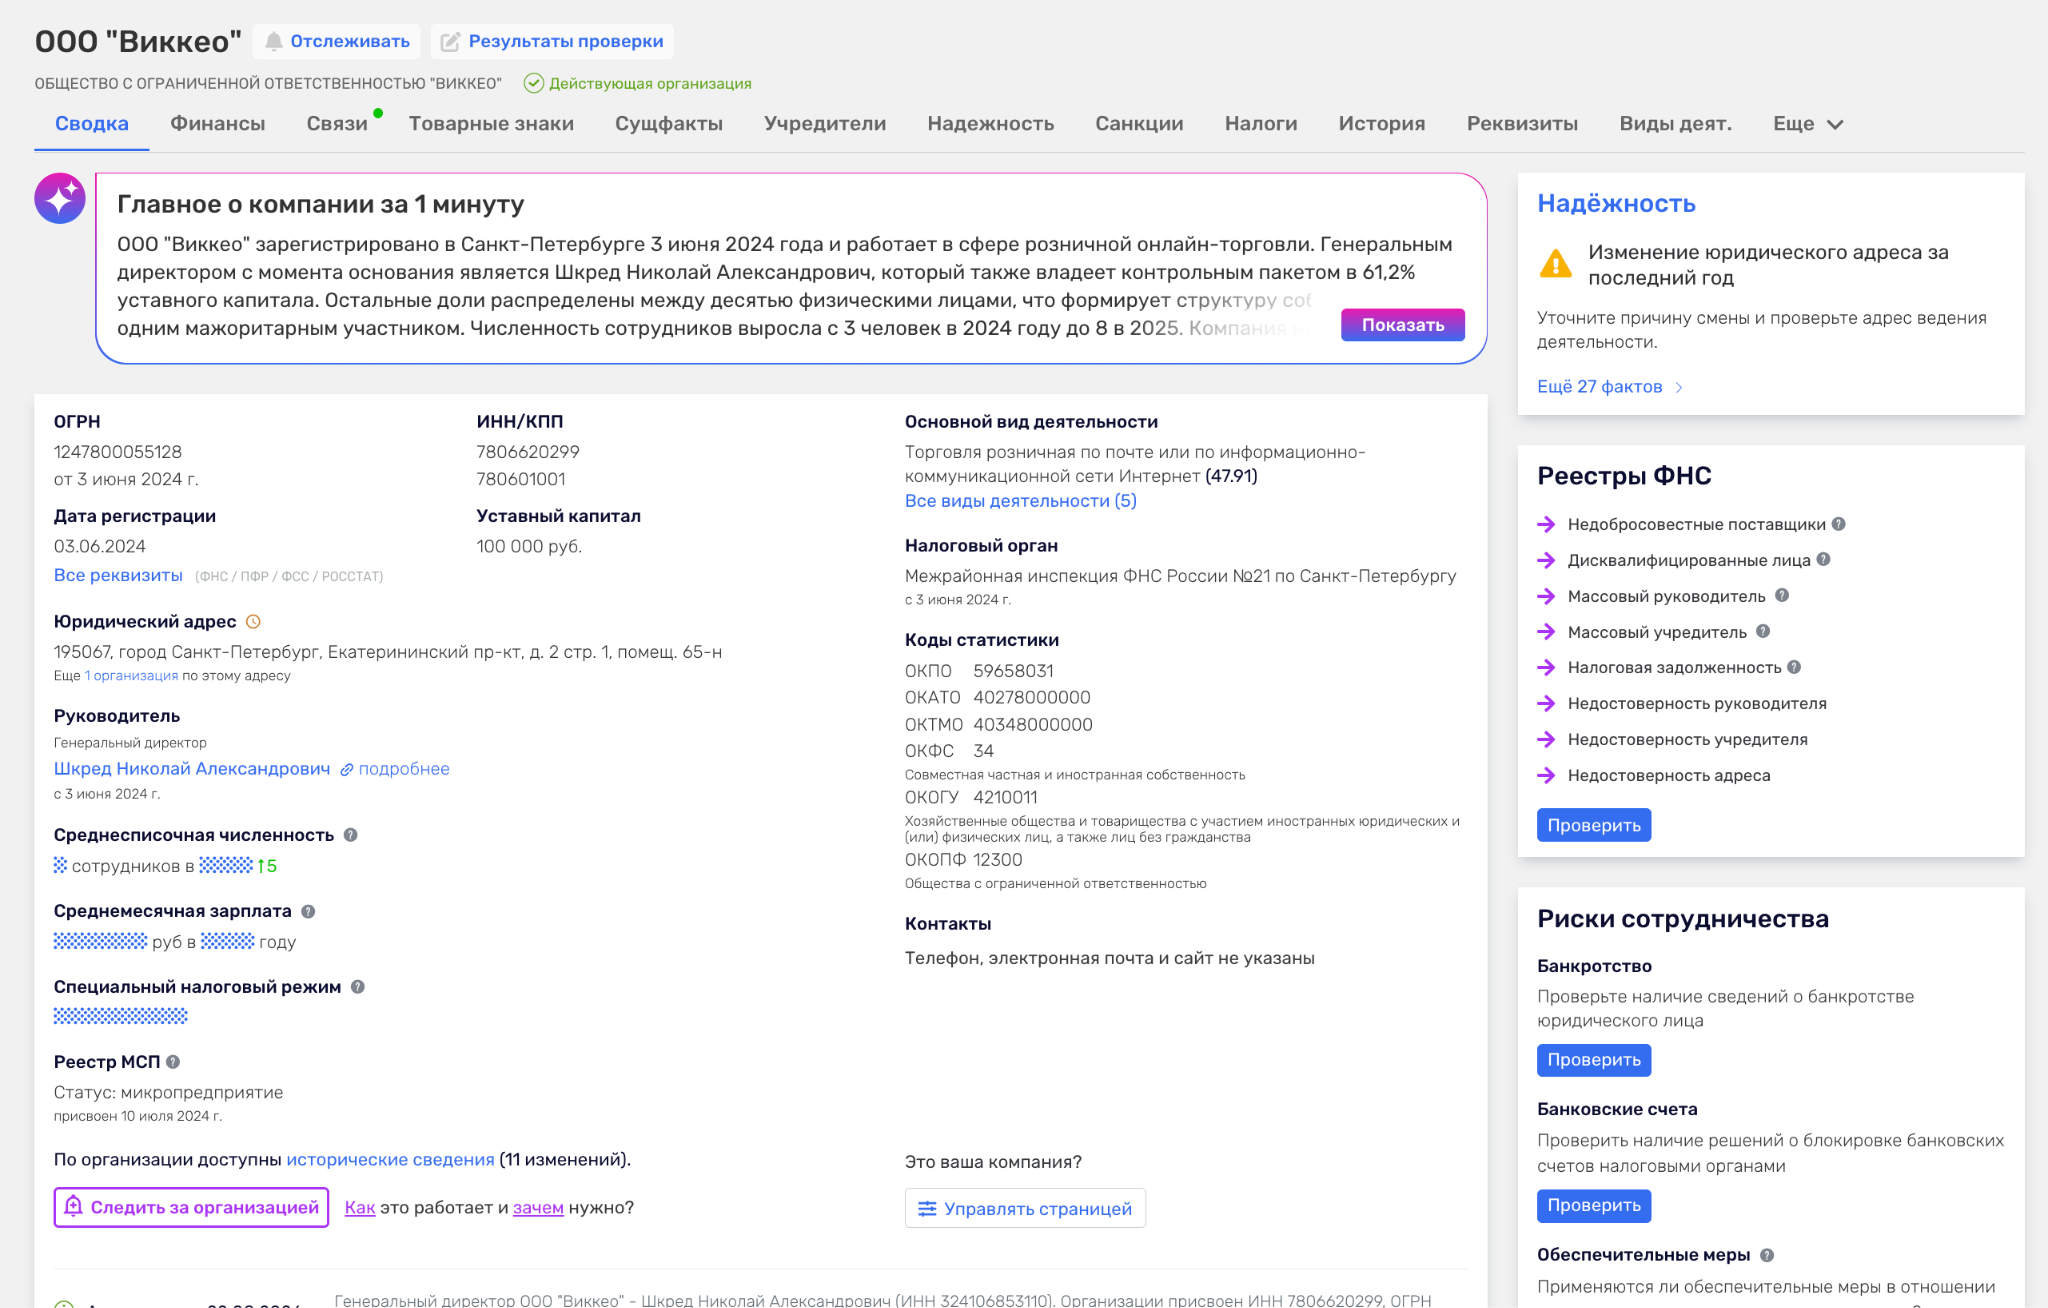Select the Сущфакты tab

[669, 124]
